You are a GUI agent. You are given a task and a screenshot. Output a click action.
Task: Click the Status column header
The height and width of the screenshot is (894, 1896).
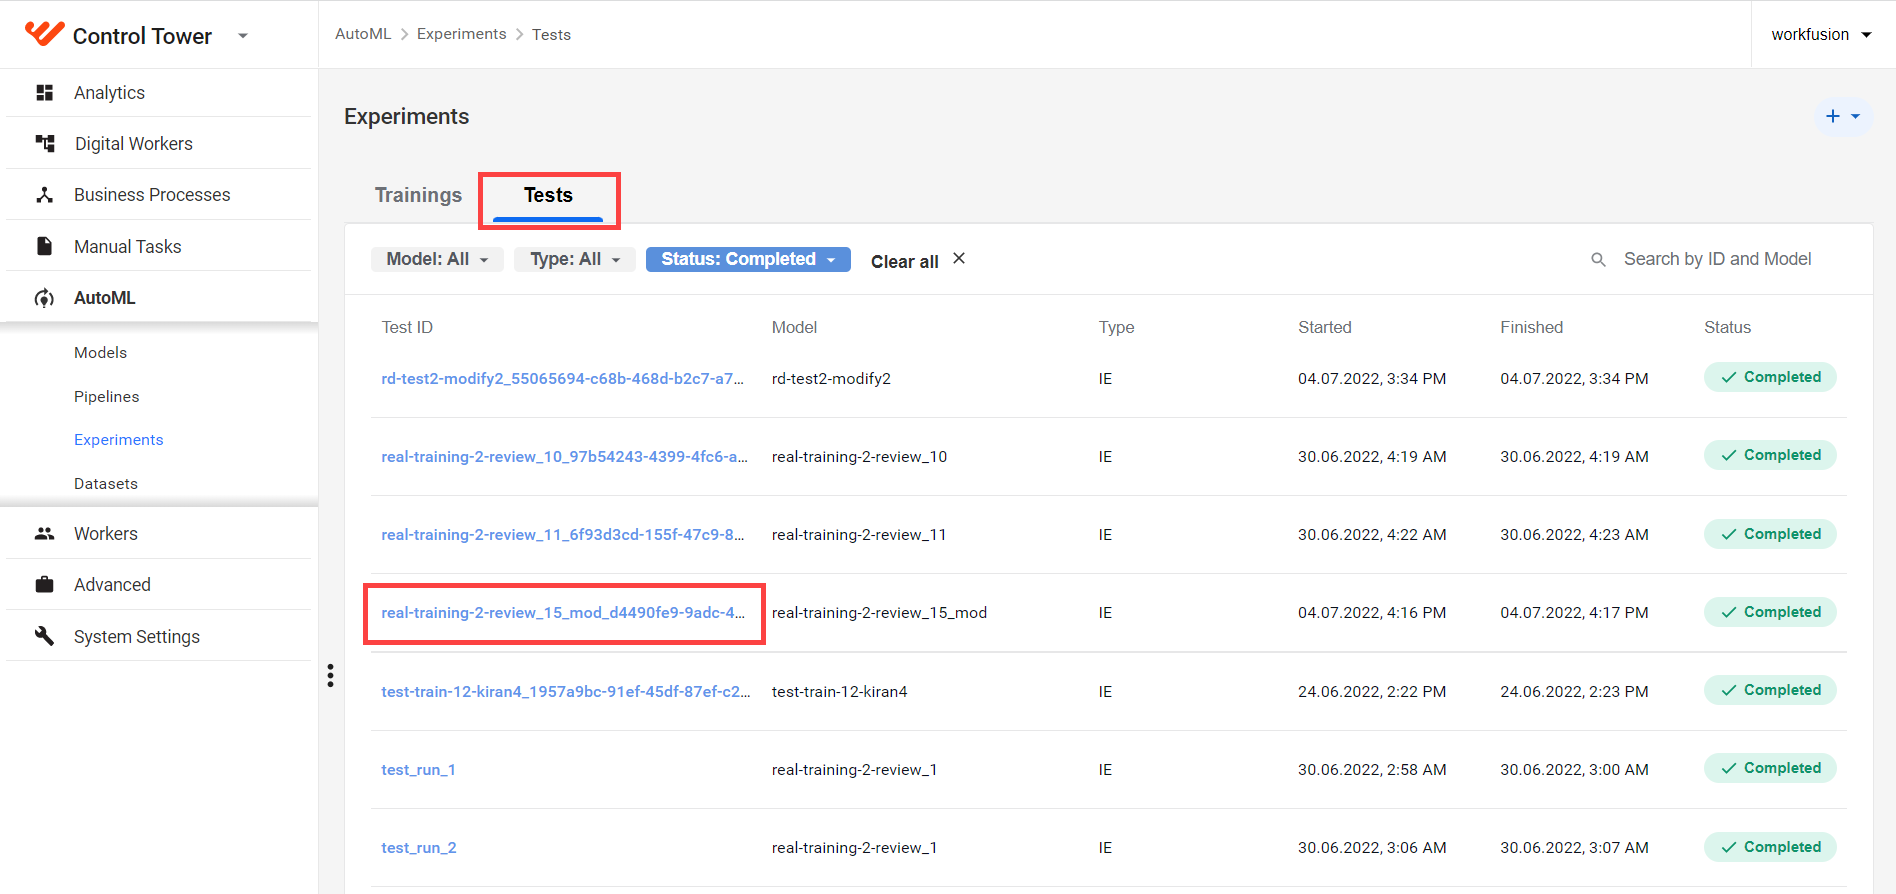[x=1727, y=327]
